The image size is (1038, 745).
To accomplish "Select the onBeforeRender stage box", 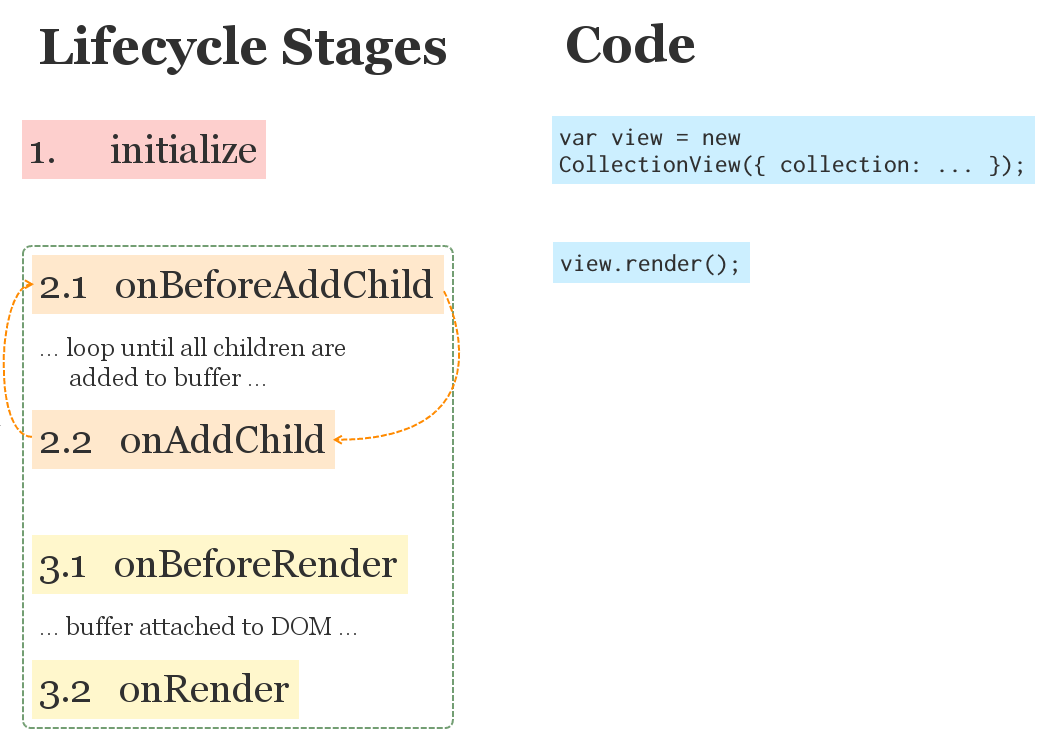I will [220, 564].
